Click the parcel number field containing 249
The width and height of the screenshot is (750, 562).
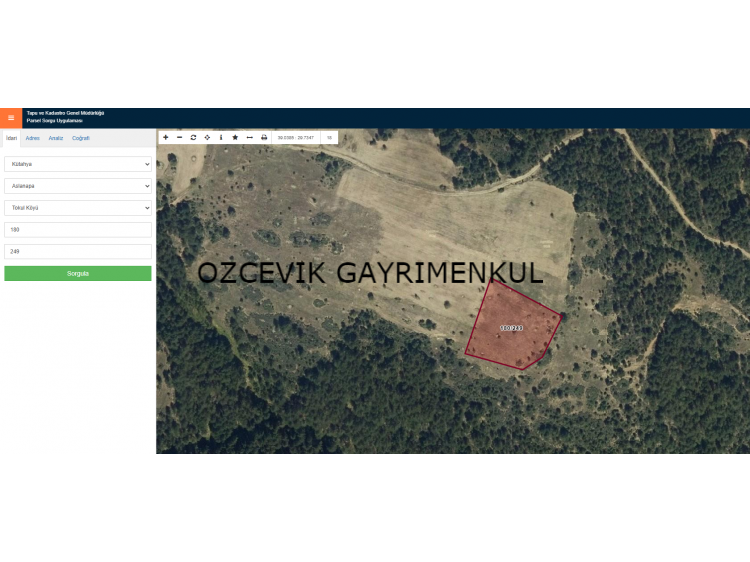tap(78, 252)
